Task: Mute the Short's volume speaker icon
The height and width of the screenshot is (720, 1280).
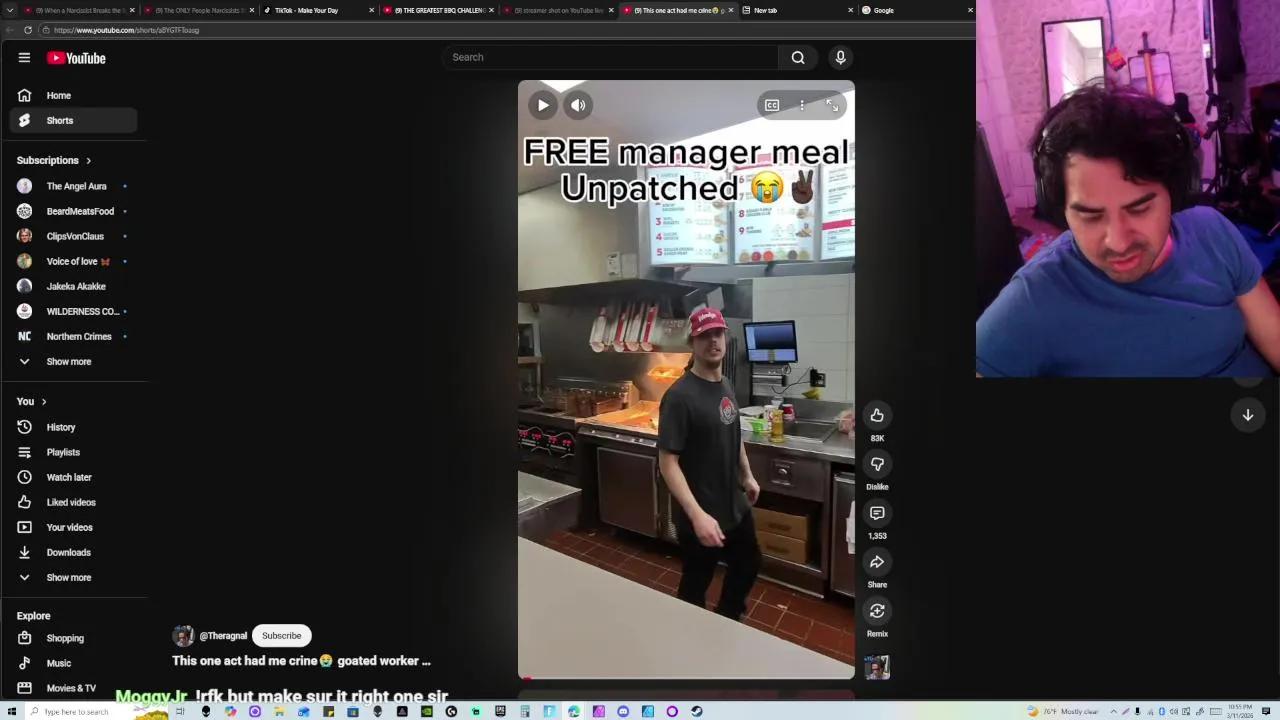Action: pos(578,105)
